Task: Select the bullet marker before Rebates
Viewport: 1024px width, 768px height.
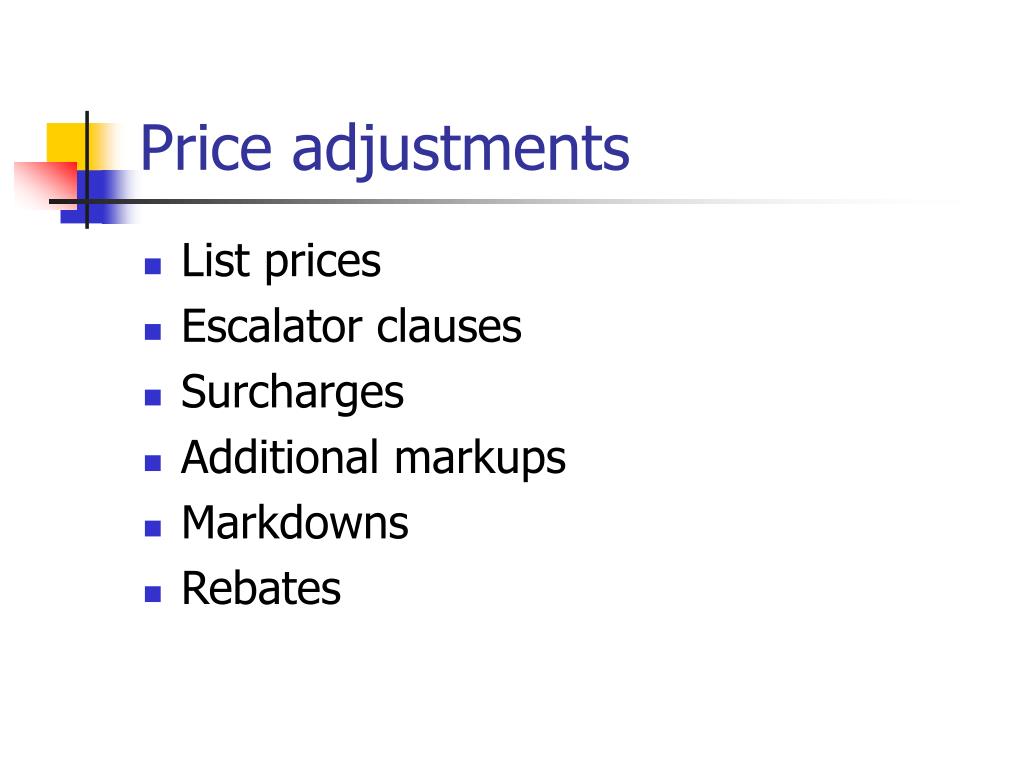Action: point(153,594)
